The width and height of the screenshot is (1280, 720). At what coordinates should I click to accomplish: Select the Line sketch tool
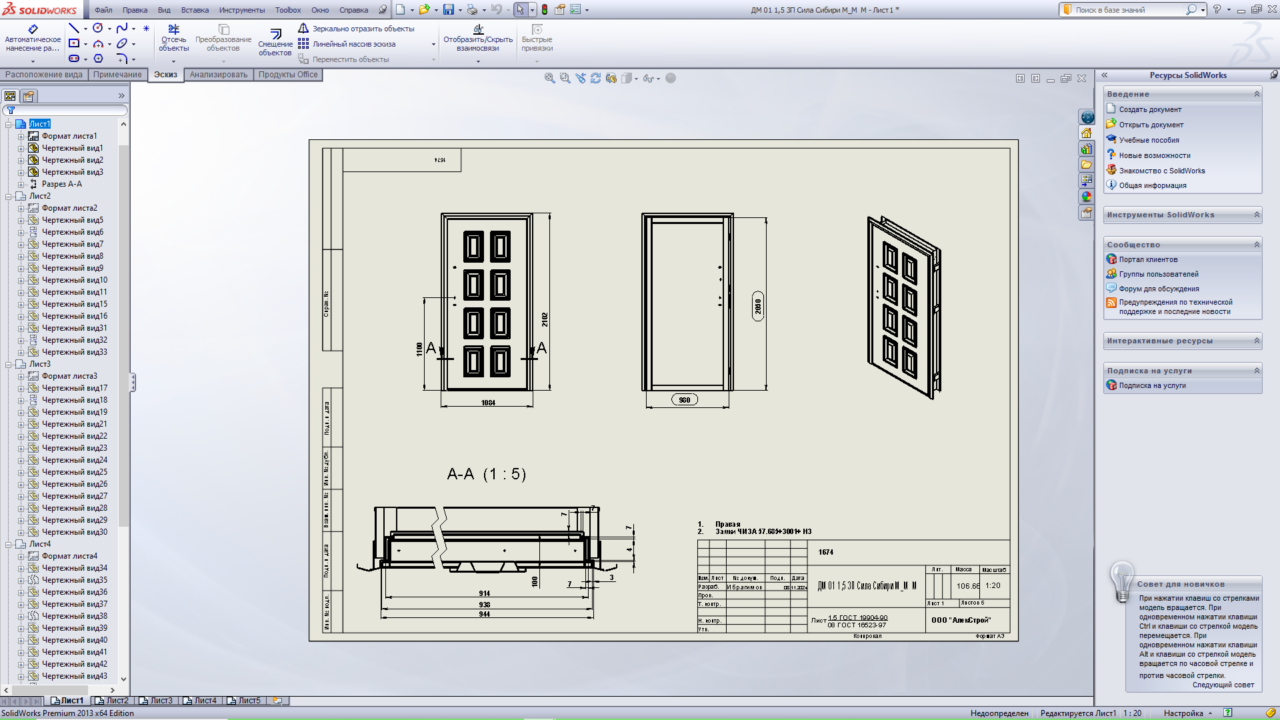point(73,28)
